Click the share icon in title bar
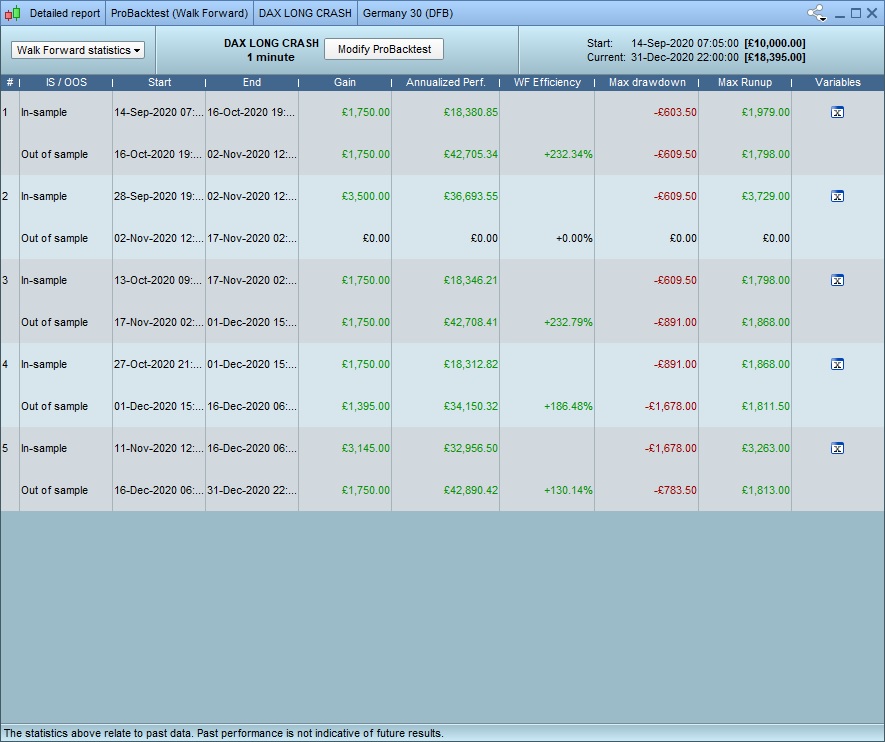 [817, 13]
